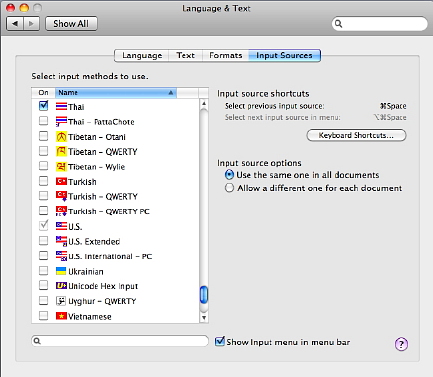Click the Show All button
This screenshot has width=433, height=377.
coord(71,24)
